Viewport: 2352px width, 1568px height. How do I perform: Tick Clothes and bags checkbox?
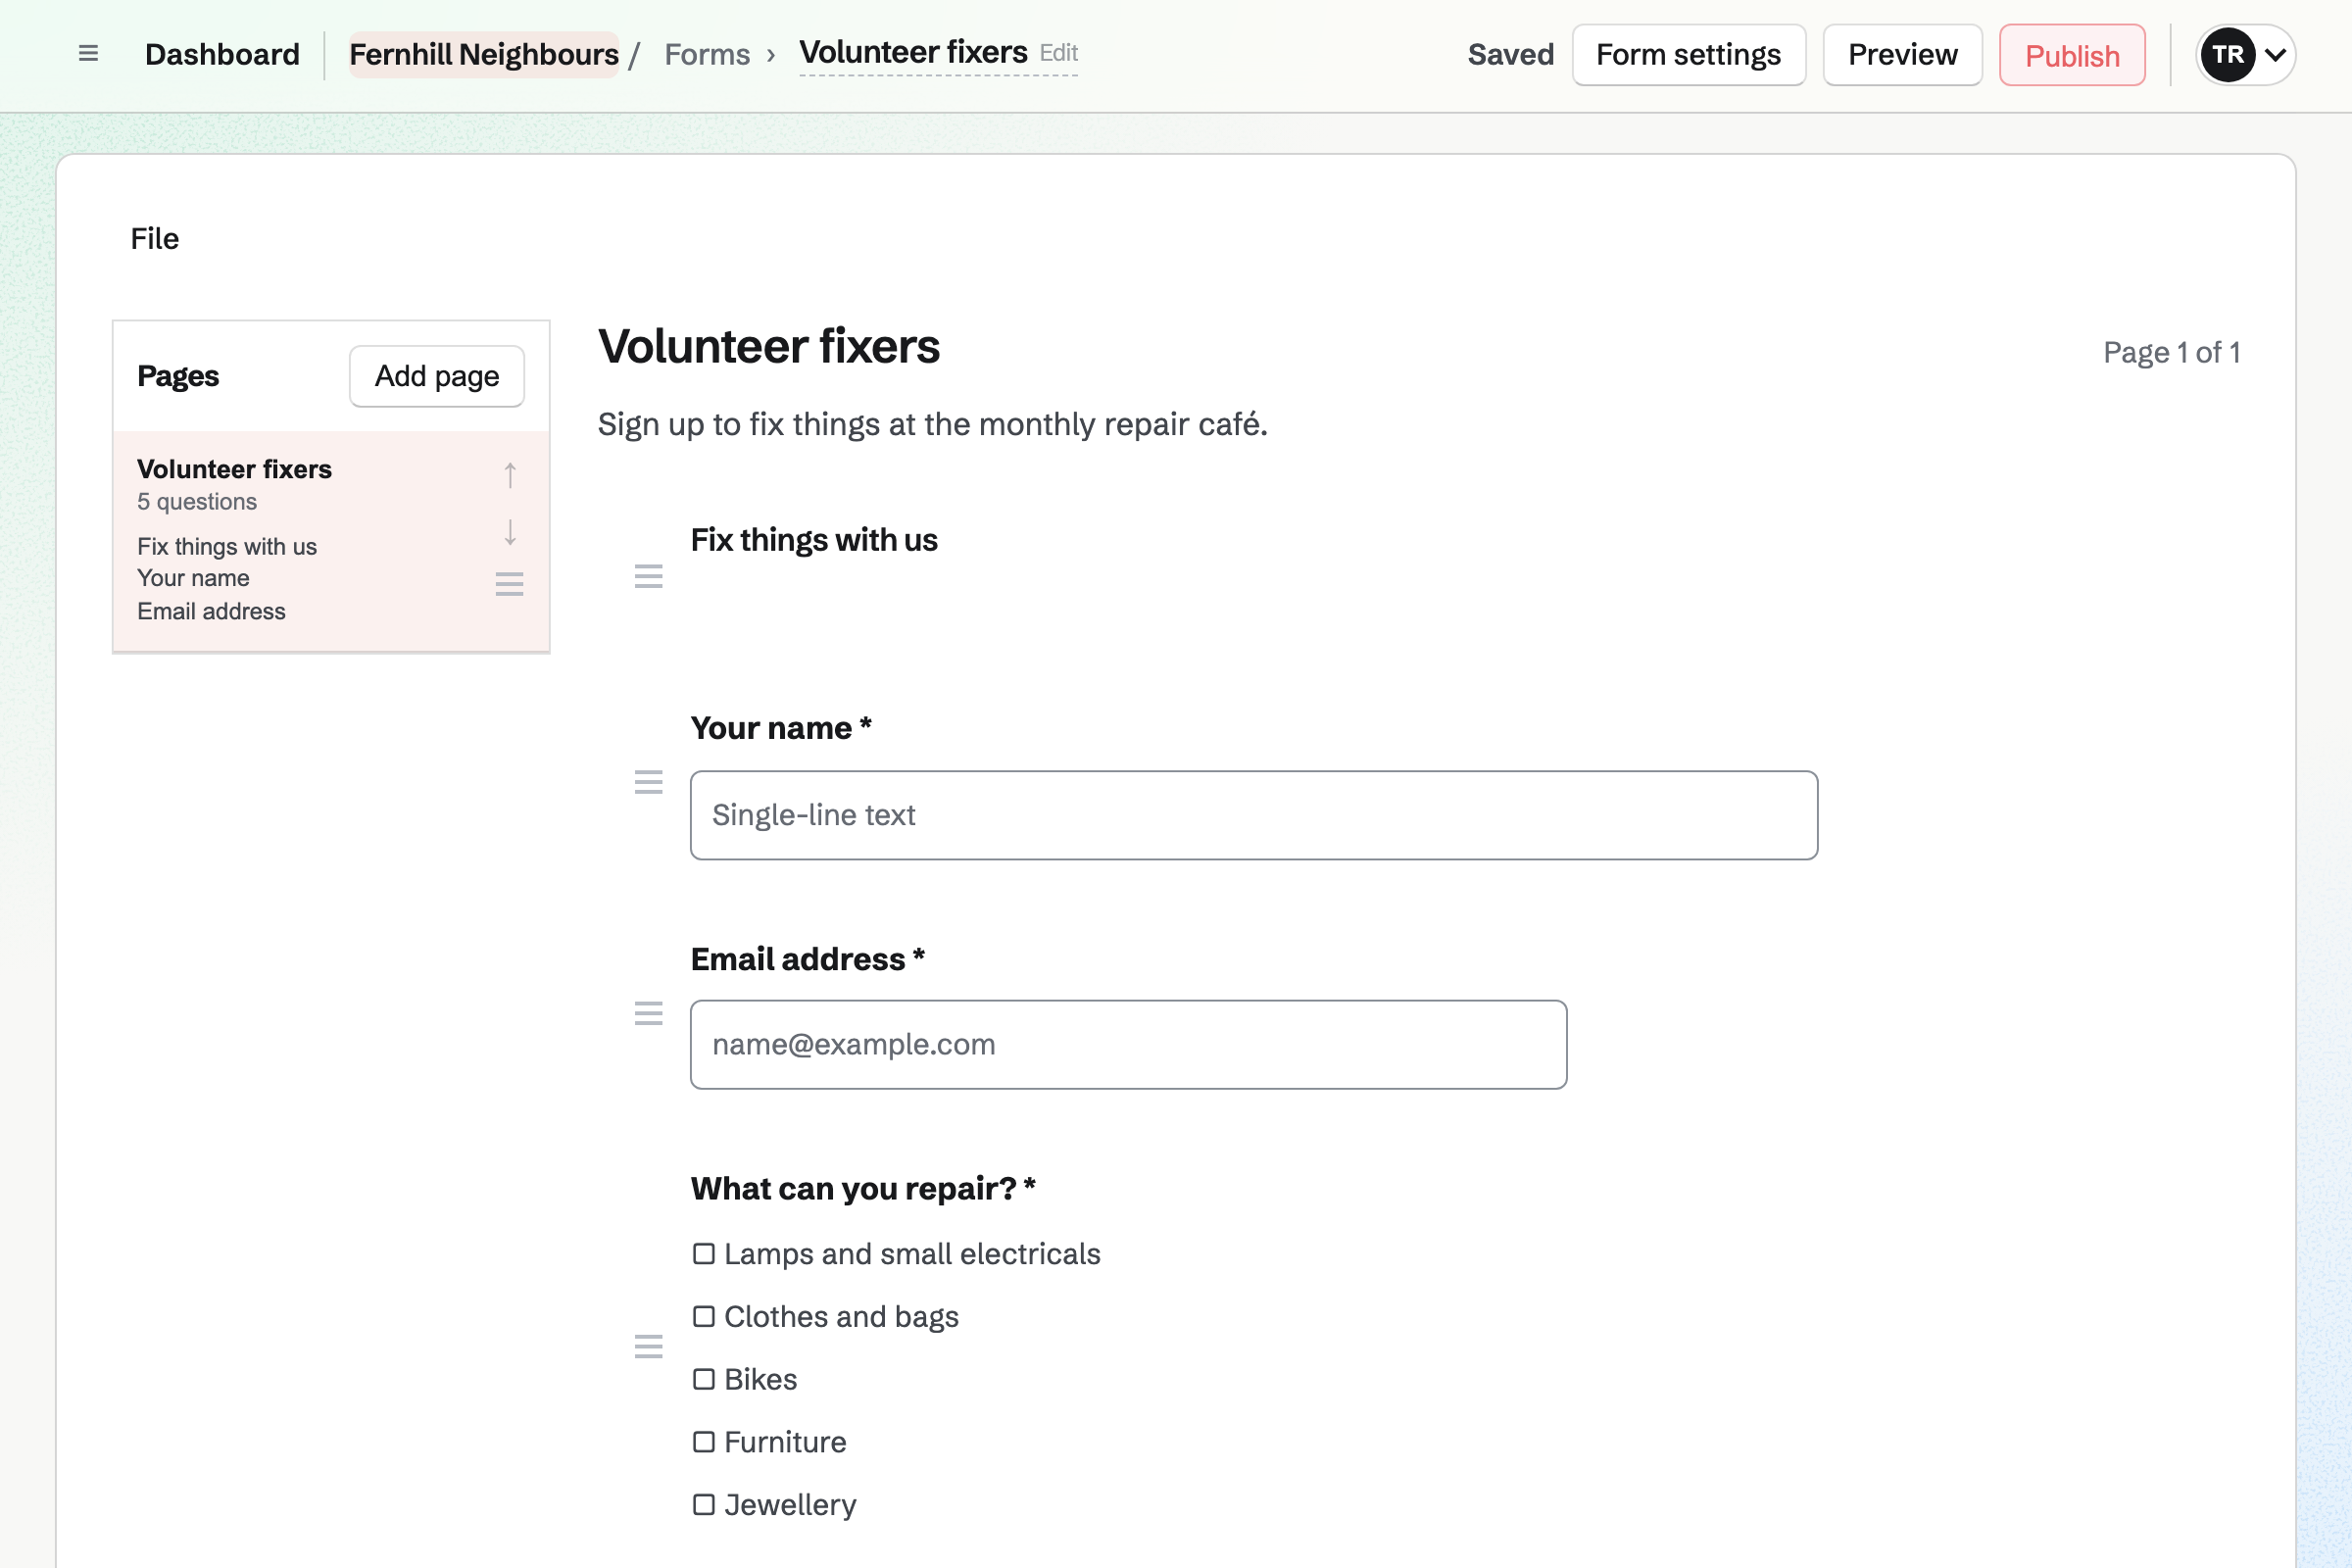704,1316
